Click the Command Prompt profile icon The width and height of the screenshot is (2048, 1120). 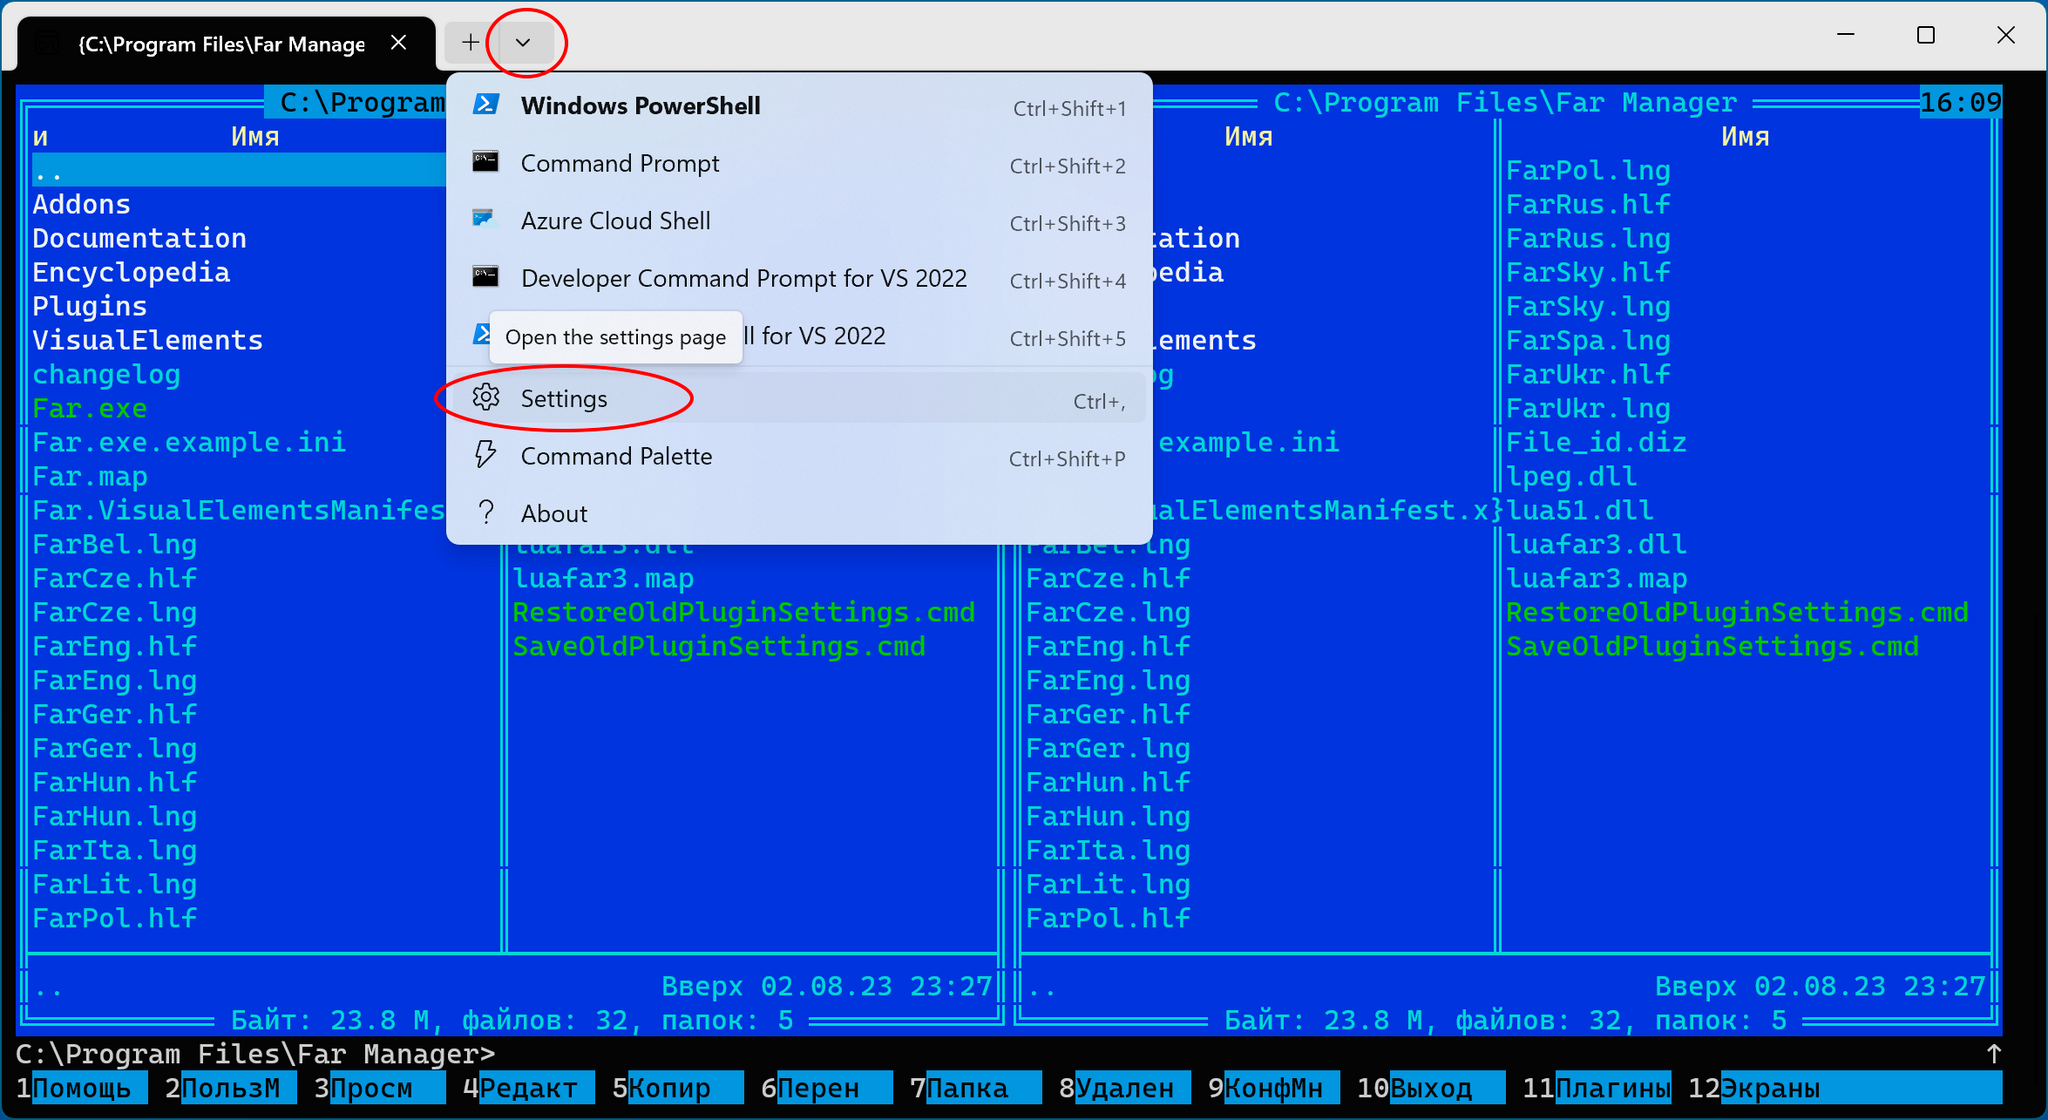tap(486, 162)
